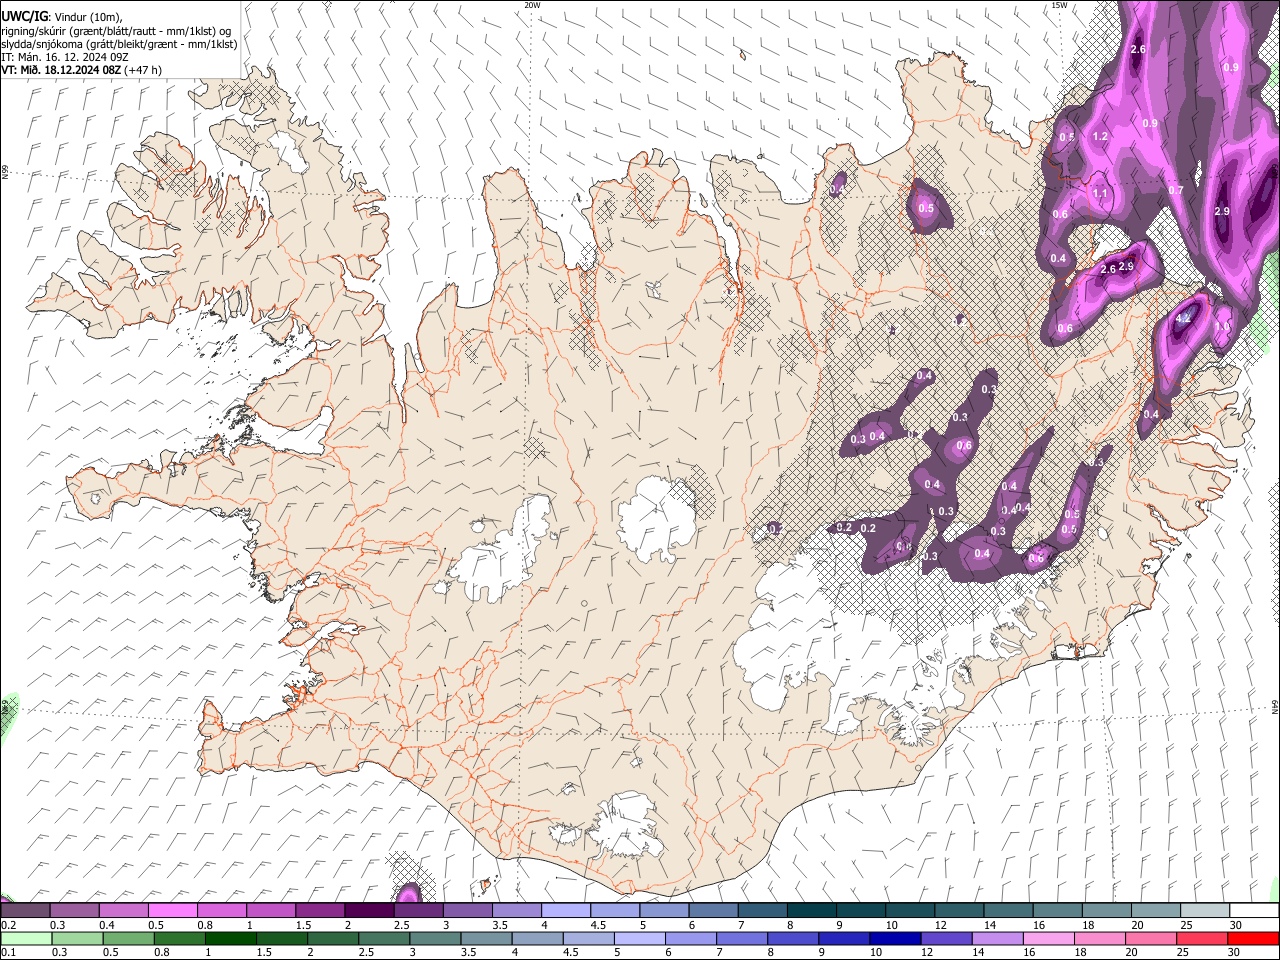
Task: Select the lilac swatch labeled 14 in rain legend
Action: [x=998, y=938]
